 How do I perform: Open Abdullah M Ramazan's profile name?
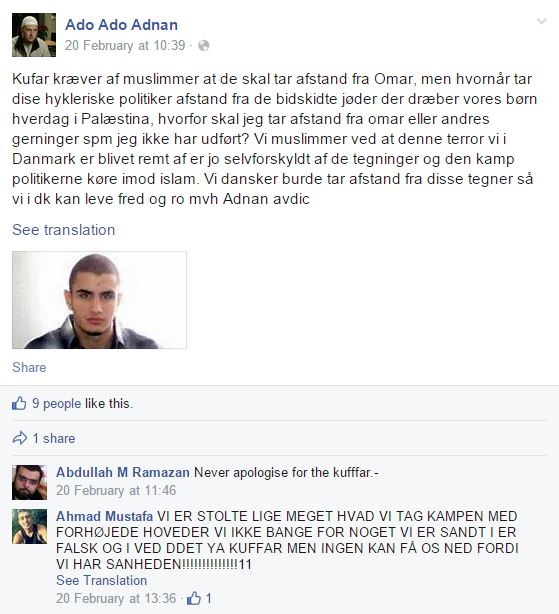[x=123, y=473]
